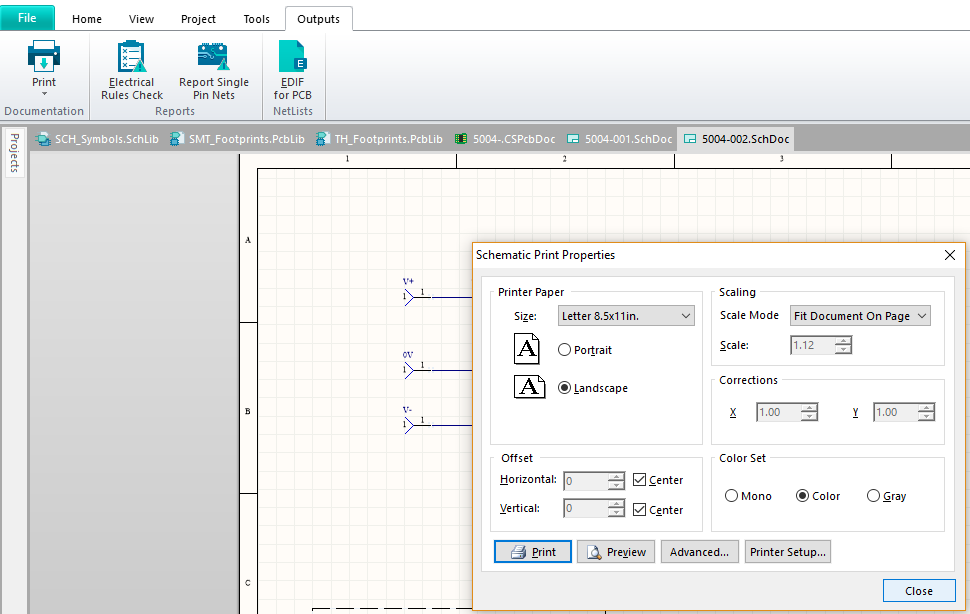Click the portrait page orientation icon
This screenshot has width=970, height=614.
[x=527, y=350]
